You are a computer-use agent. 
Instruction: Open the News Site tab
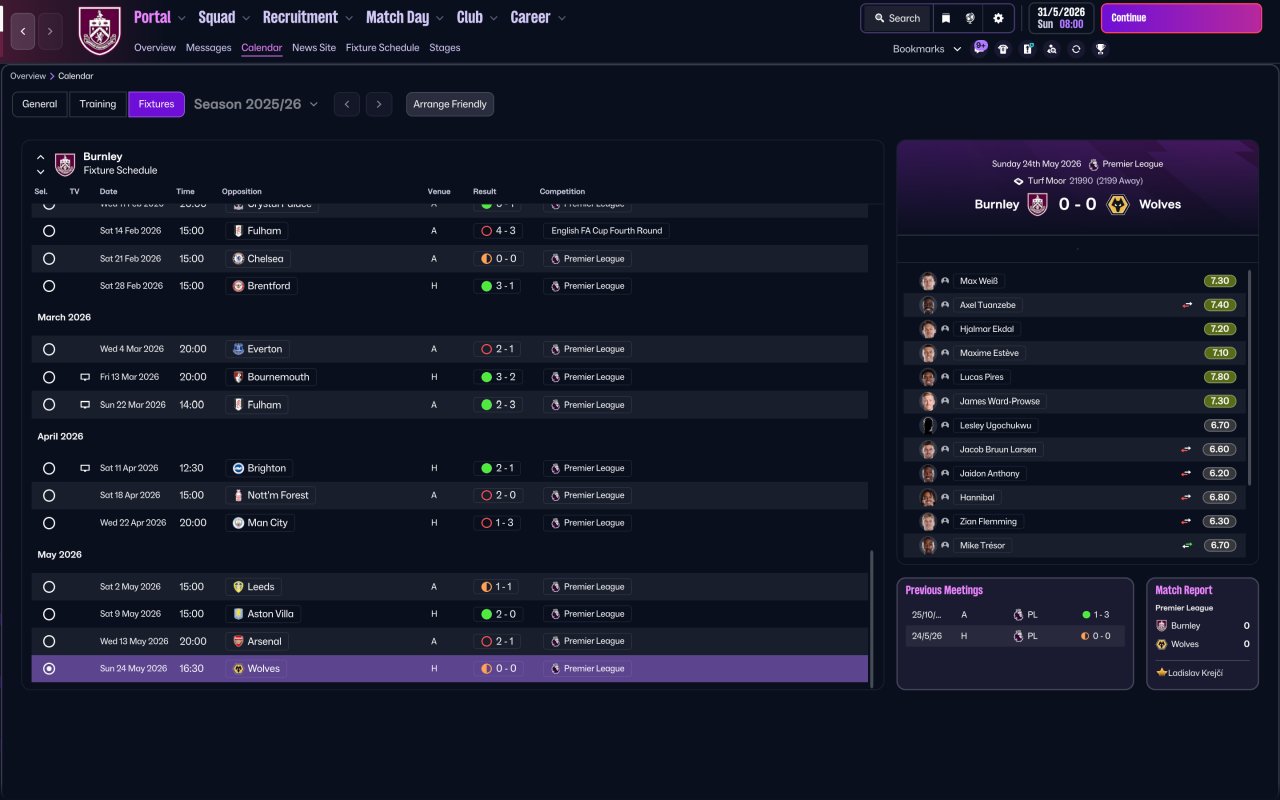pyautogui.click(x=314, y=48)
